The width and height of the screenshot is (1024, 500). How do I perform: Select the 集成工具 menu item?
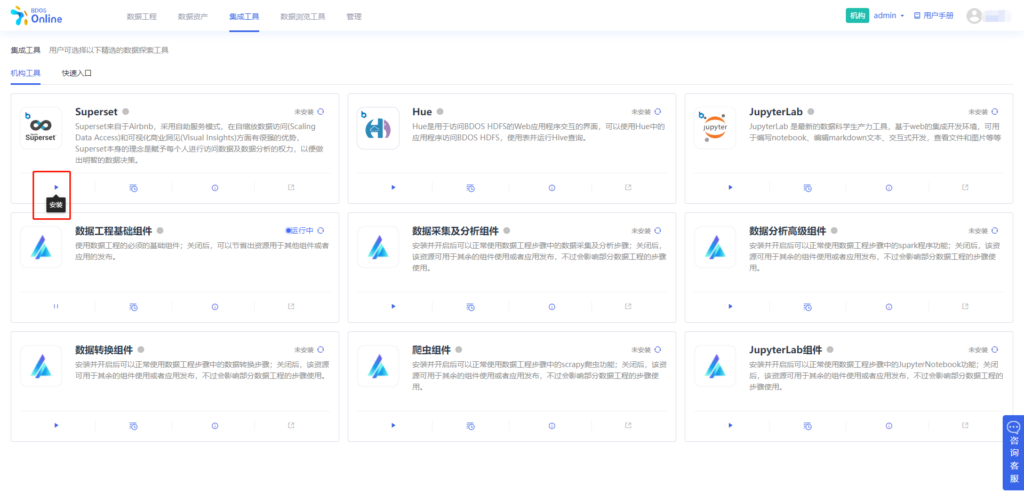click(x=244, y=16)
